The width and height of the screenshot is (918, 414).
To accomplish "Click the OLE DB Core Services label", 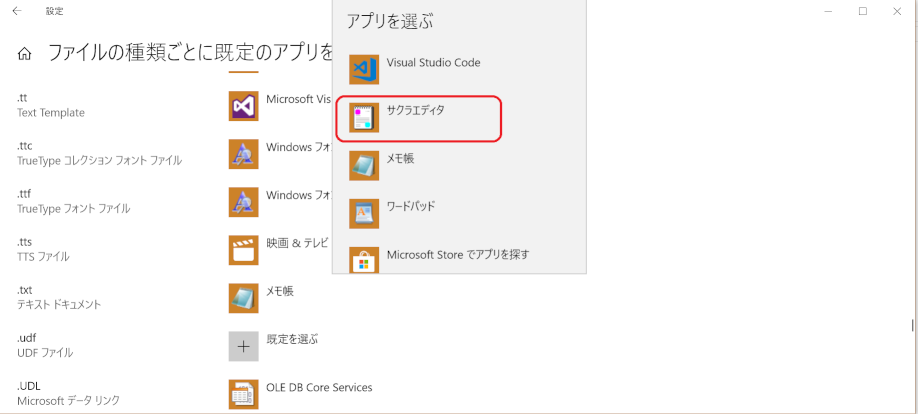I will point(319,387).
